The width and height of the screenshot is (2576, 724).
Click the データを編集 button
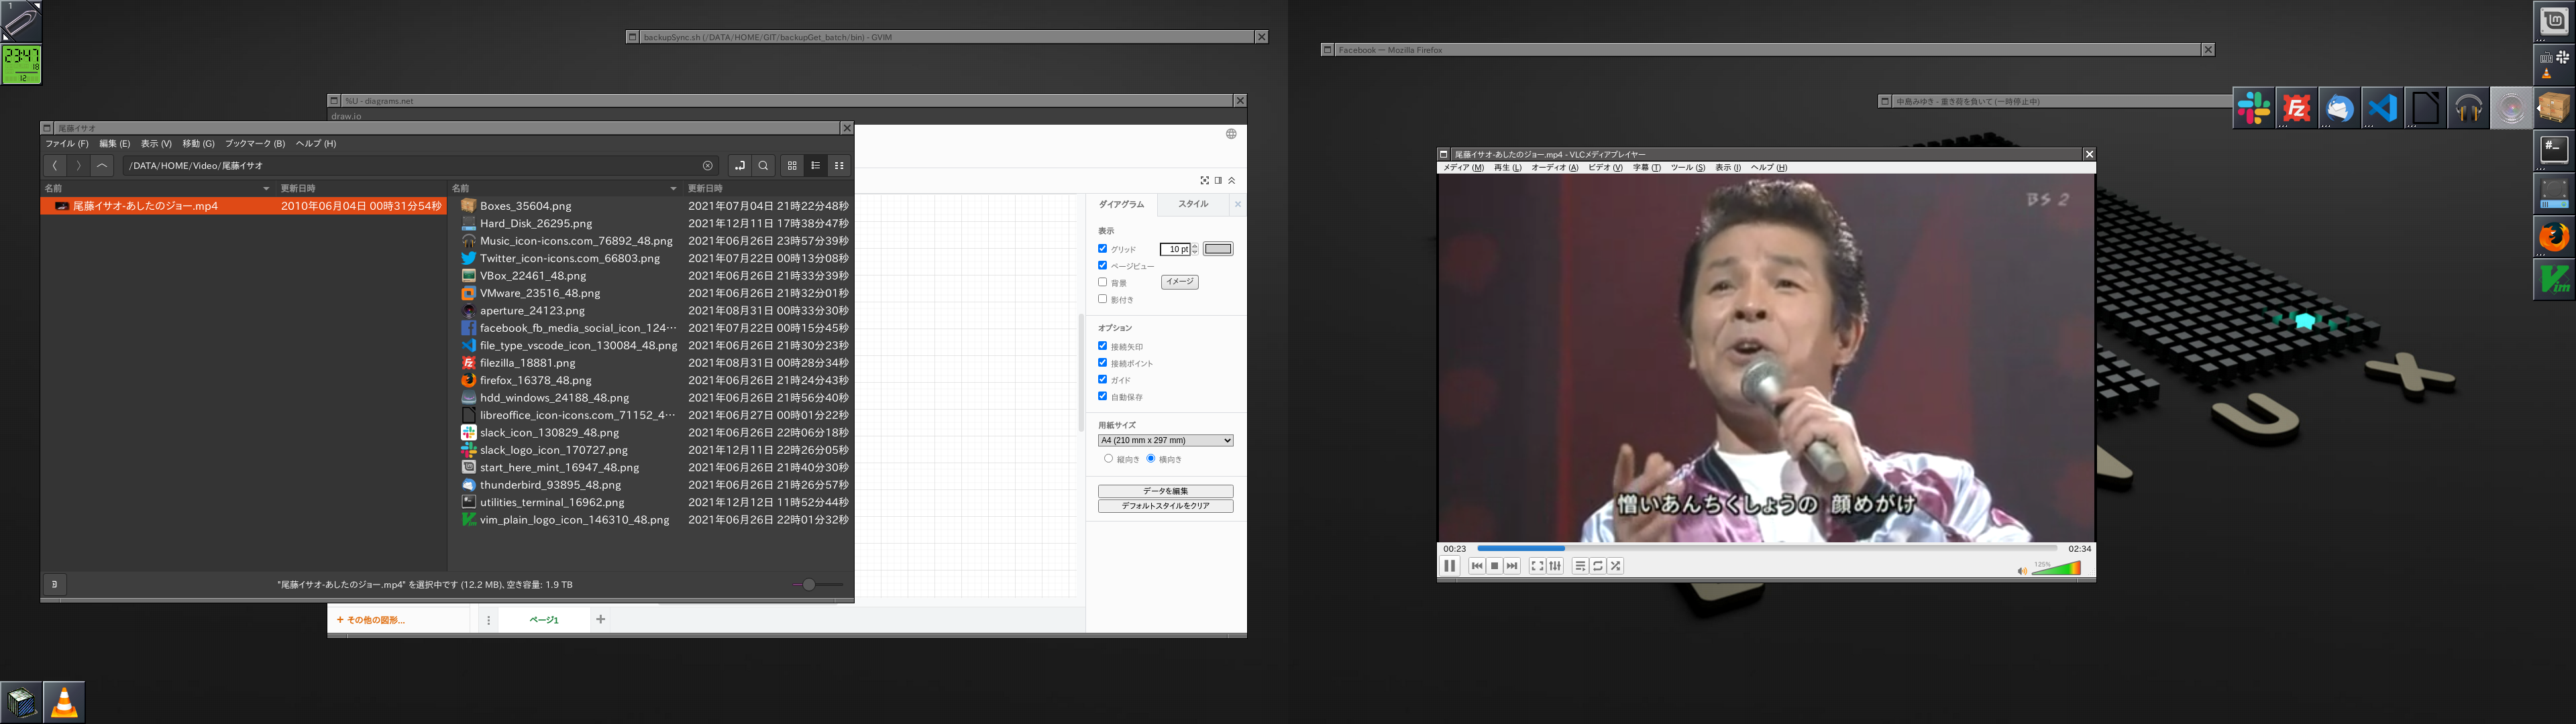1165,491
